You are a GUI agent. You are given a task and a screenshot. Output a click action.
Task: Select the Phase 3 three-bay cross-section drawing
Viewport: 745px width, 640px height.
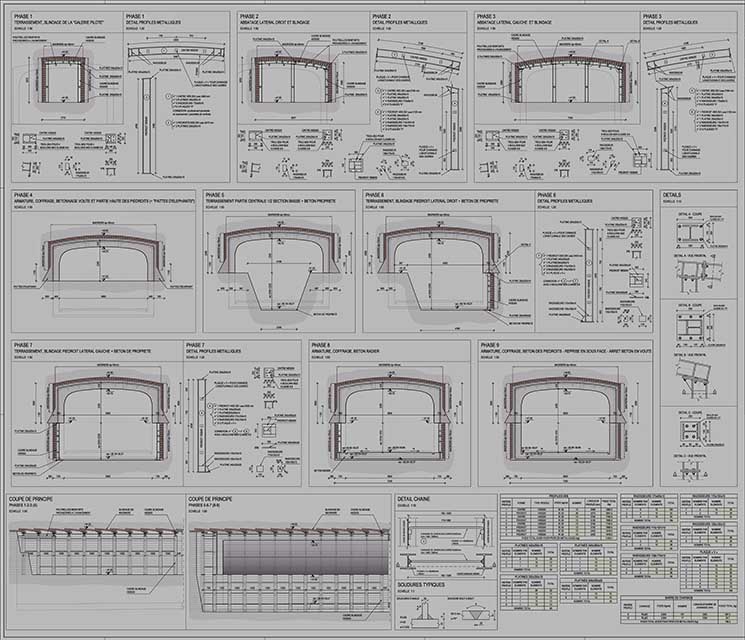click(x=571, y=81)
